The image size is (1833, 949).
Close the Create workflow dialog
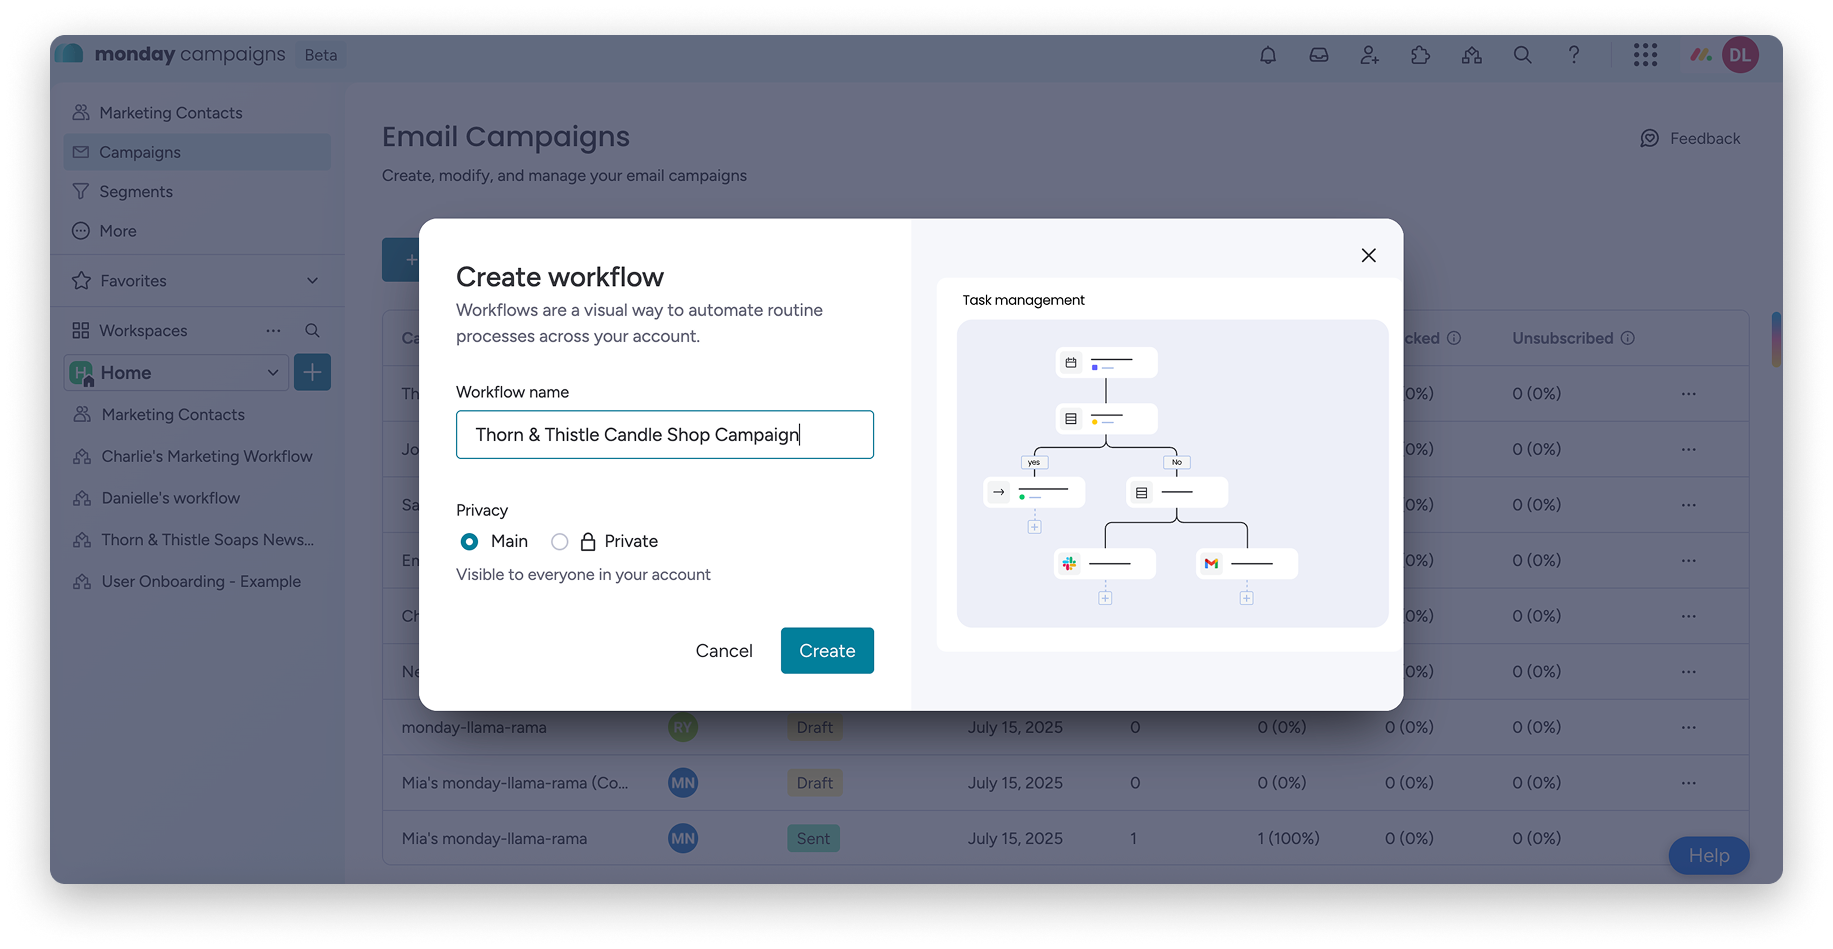[1368, 255]
